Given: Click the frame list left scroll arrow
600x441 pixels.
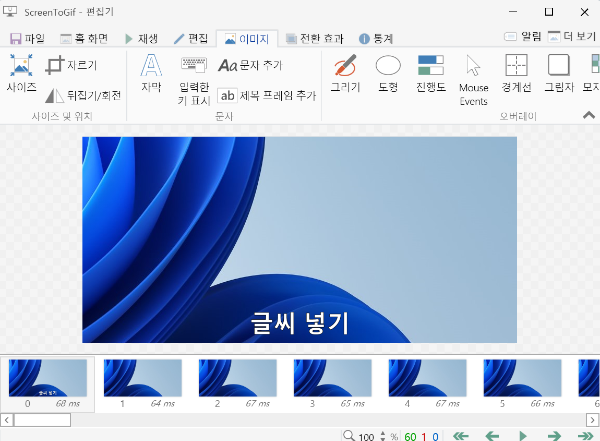Looking at the screenshot, I should (x=7, y=420).
